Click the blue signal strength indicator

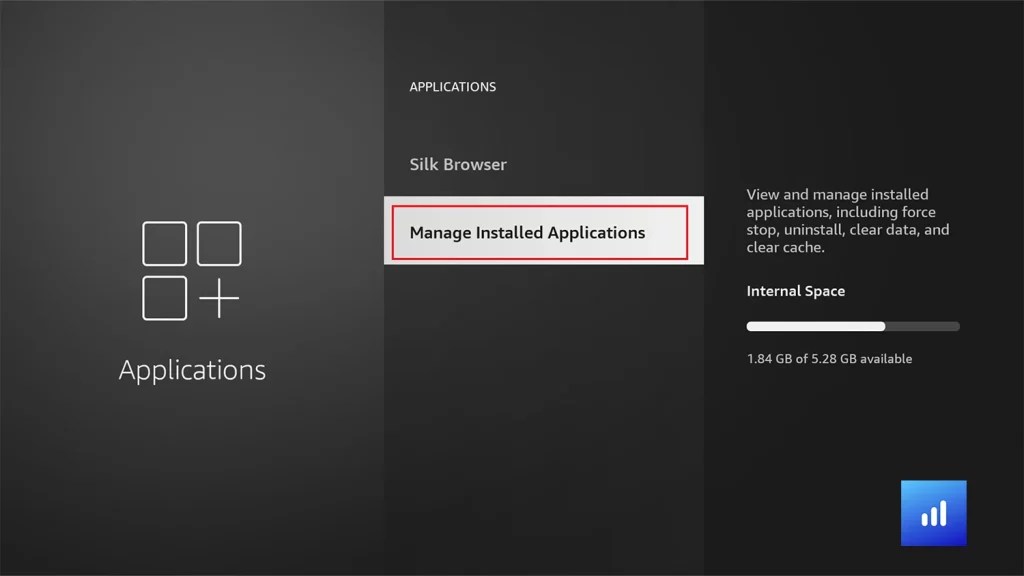pyautogui.click(x=933, y=513)
